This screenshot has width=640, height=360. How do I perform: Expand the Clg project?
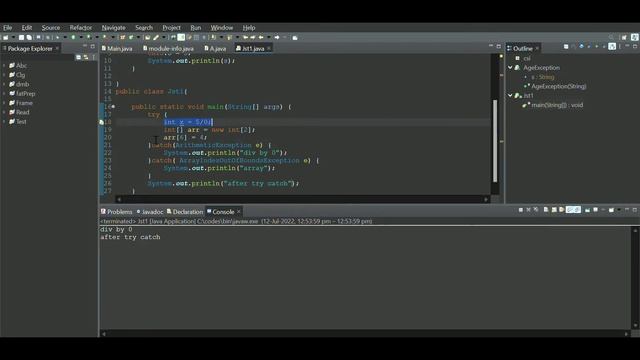(4, 75)
